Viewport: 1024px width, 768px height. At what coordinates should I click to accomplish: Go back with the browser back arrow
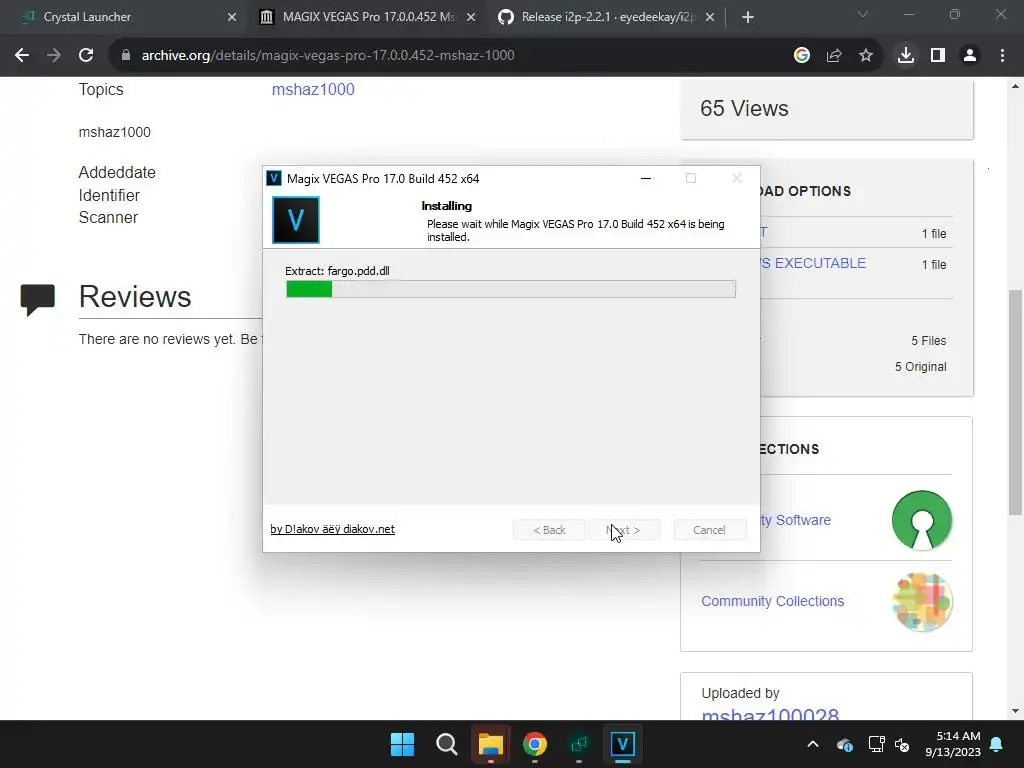(x=22, y=56)
